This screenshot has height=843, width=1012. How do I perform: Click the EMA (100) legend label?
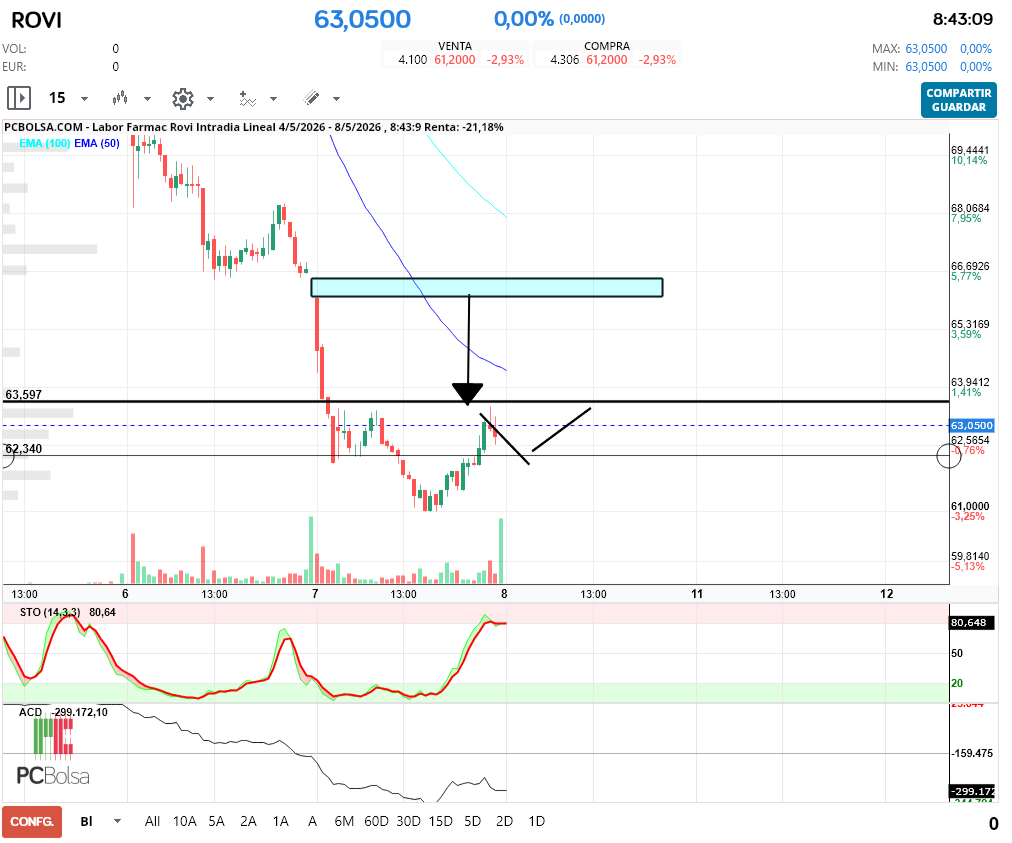point(45,143)
